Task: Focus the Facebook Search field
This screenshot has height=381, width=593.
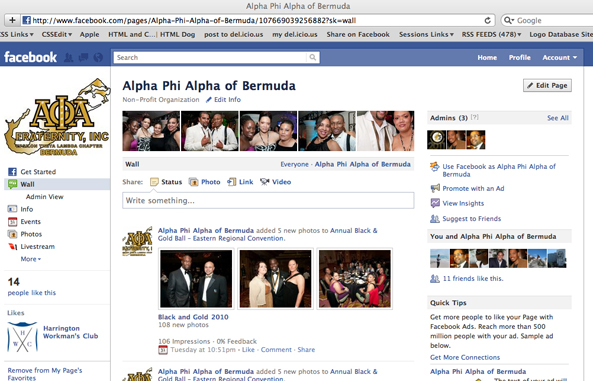Action: coord(210,58)
